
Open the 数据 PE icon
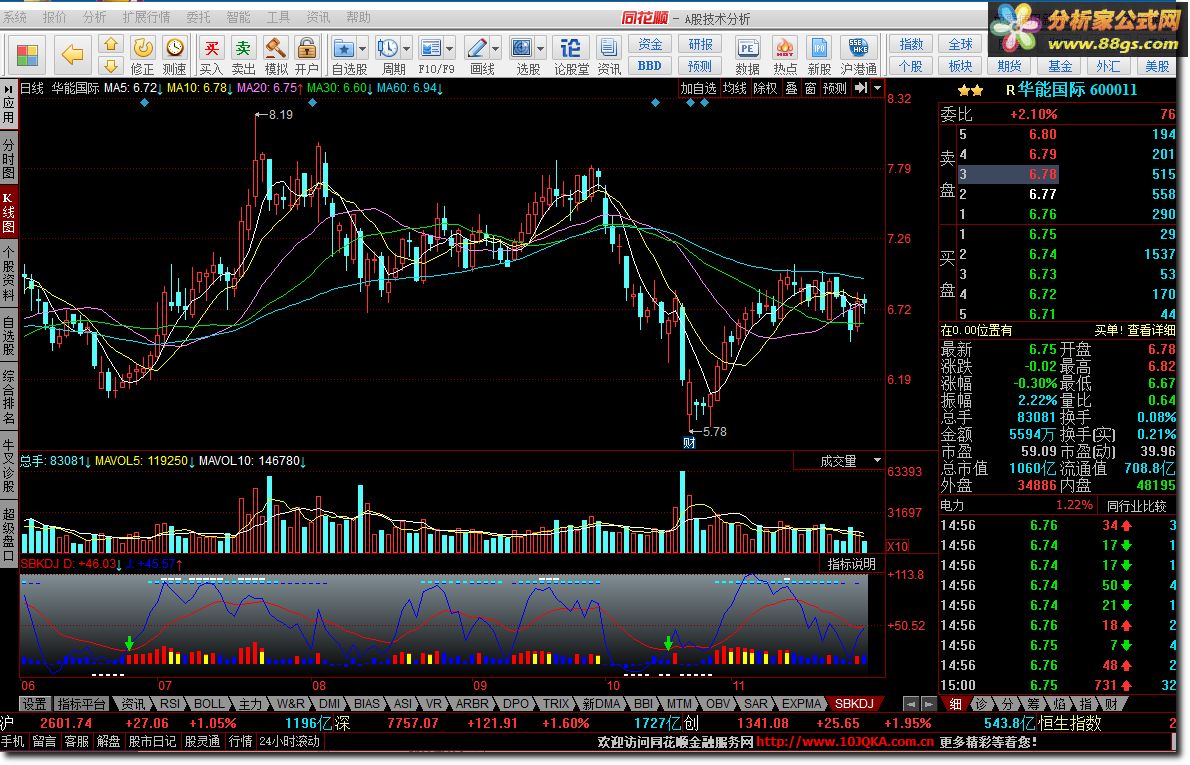pos(748,49)
